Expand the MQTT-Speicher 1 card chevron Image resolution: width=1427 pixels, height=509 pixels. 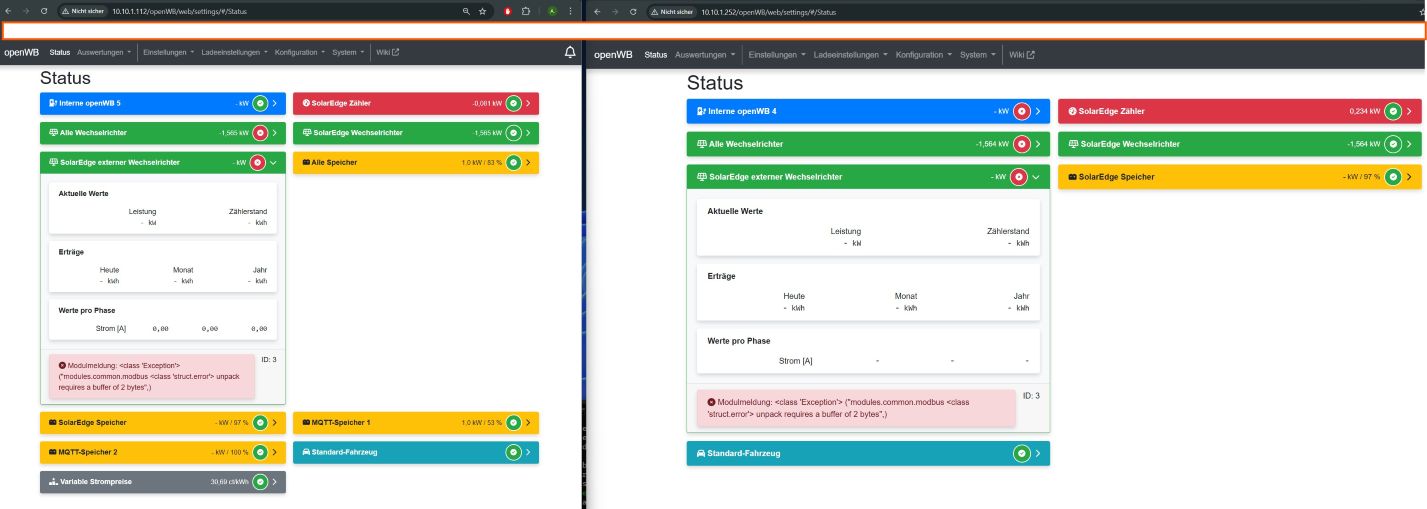tap(528, 422)
